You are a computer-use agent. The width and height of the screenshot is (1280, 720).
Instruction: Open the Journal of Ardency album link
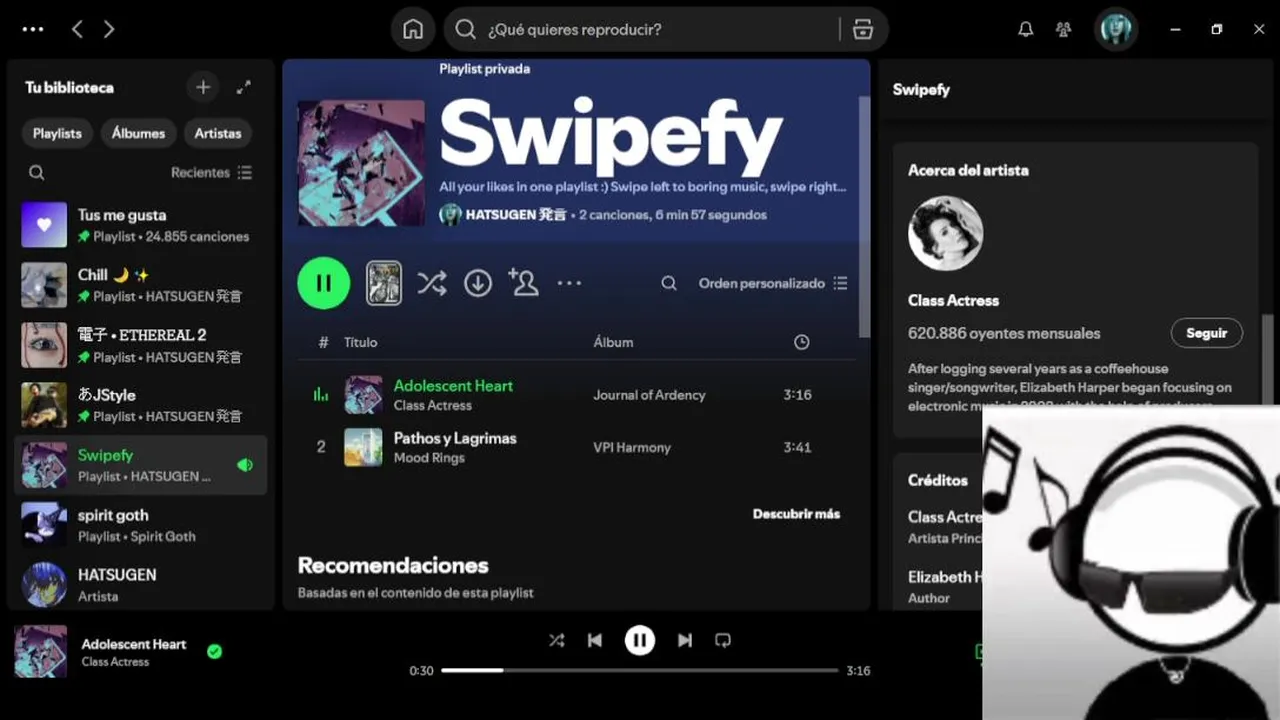649,395
